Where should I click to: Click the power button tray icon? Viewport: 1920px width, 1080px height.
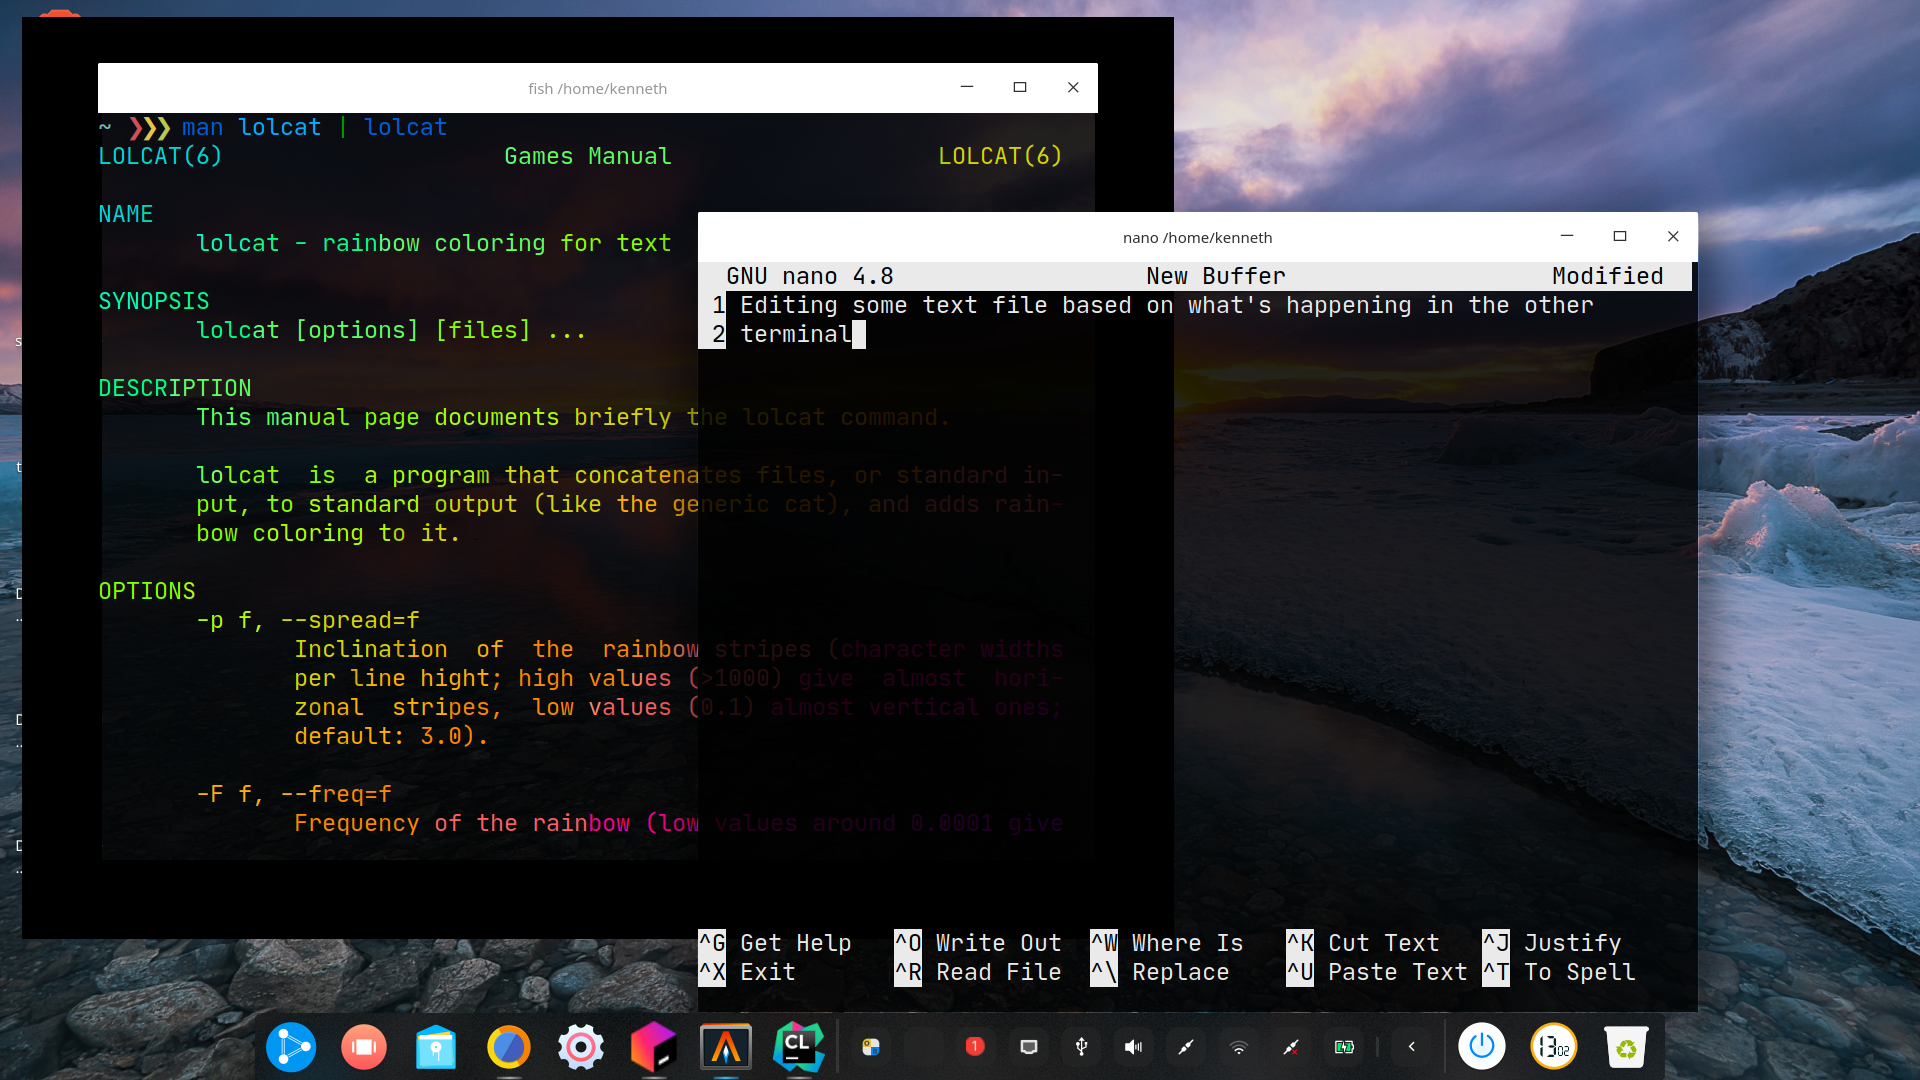(x=1483, y=1047)
